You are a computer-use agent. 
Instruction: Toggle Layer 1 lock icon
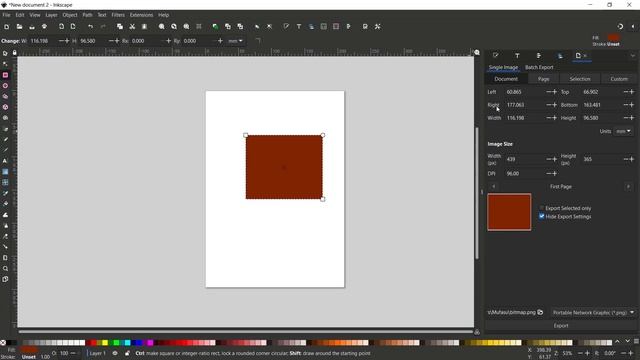[x=127, y=353]
